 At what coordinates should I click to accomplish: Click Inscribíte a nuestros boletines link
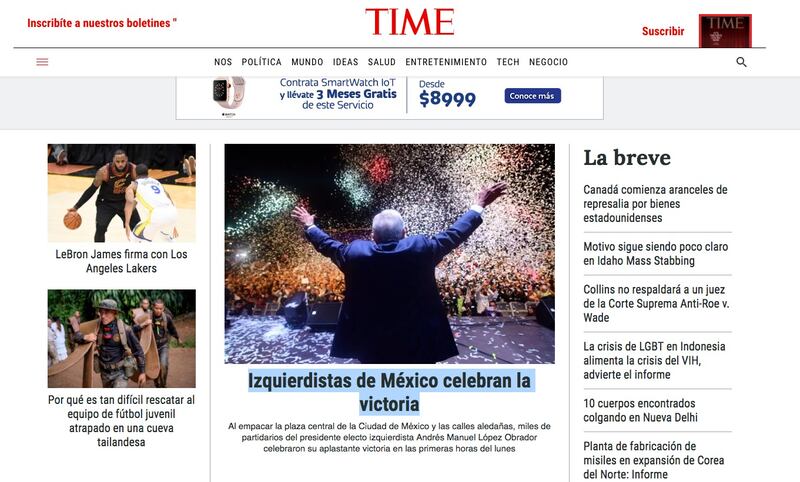(x=102, y=23)
